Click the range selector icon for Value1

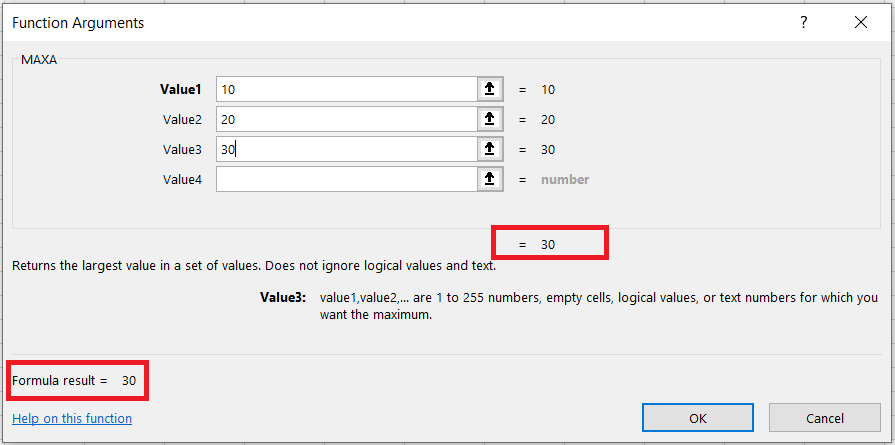point(489,89)
